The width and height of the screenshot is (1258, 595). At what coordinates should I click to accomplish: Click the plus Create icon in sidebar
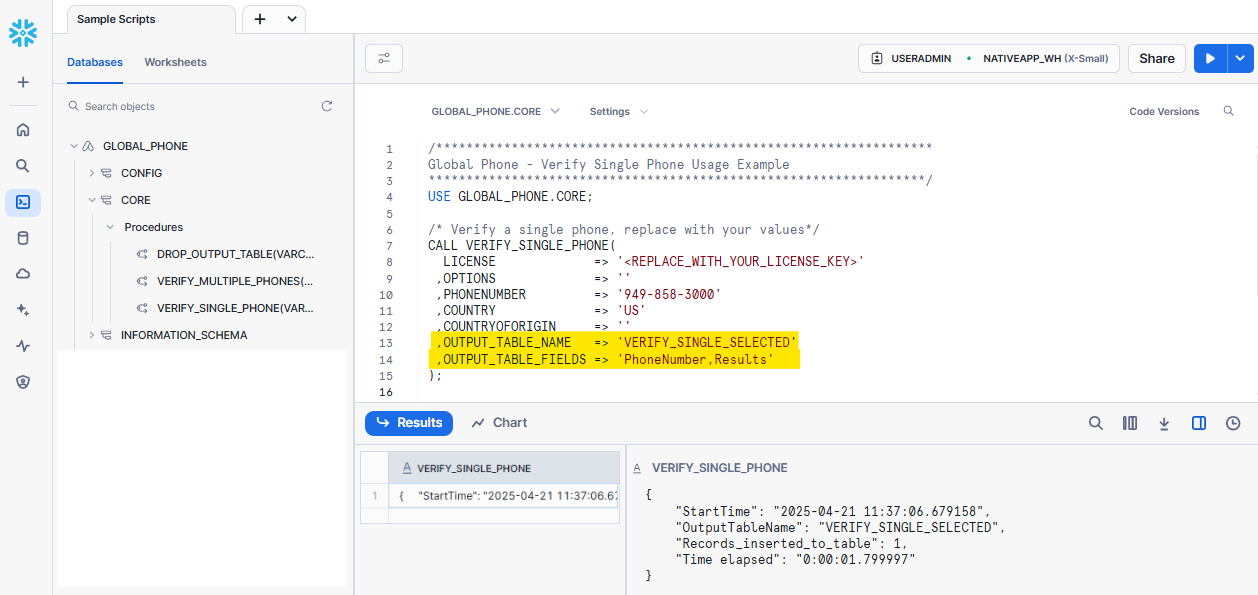[x=23, y=82]
